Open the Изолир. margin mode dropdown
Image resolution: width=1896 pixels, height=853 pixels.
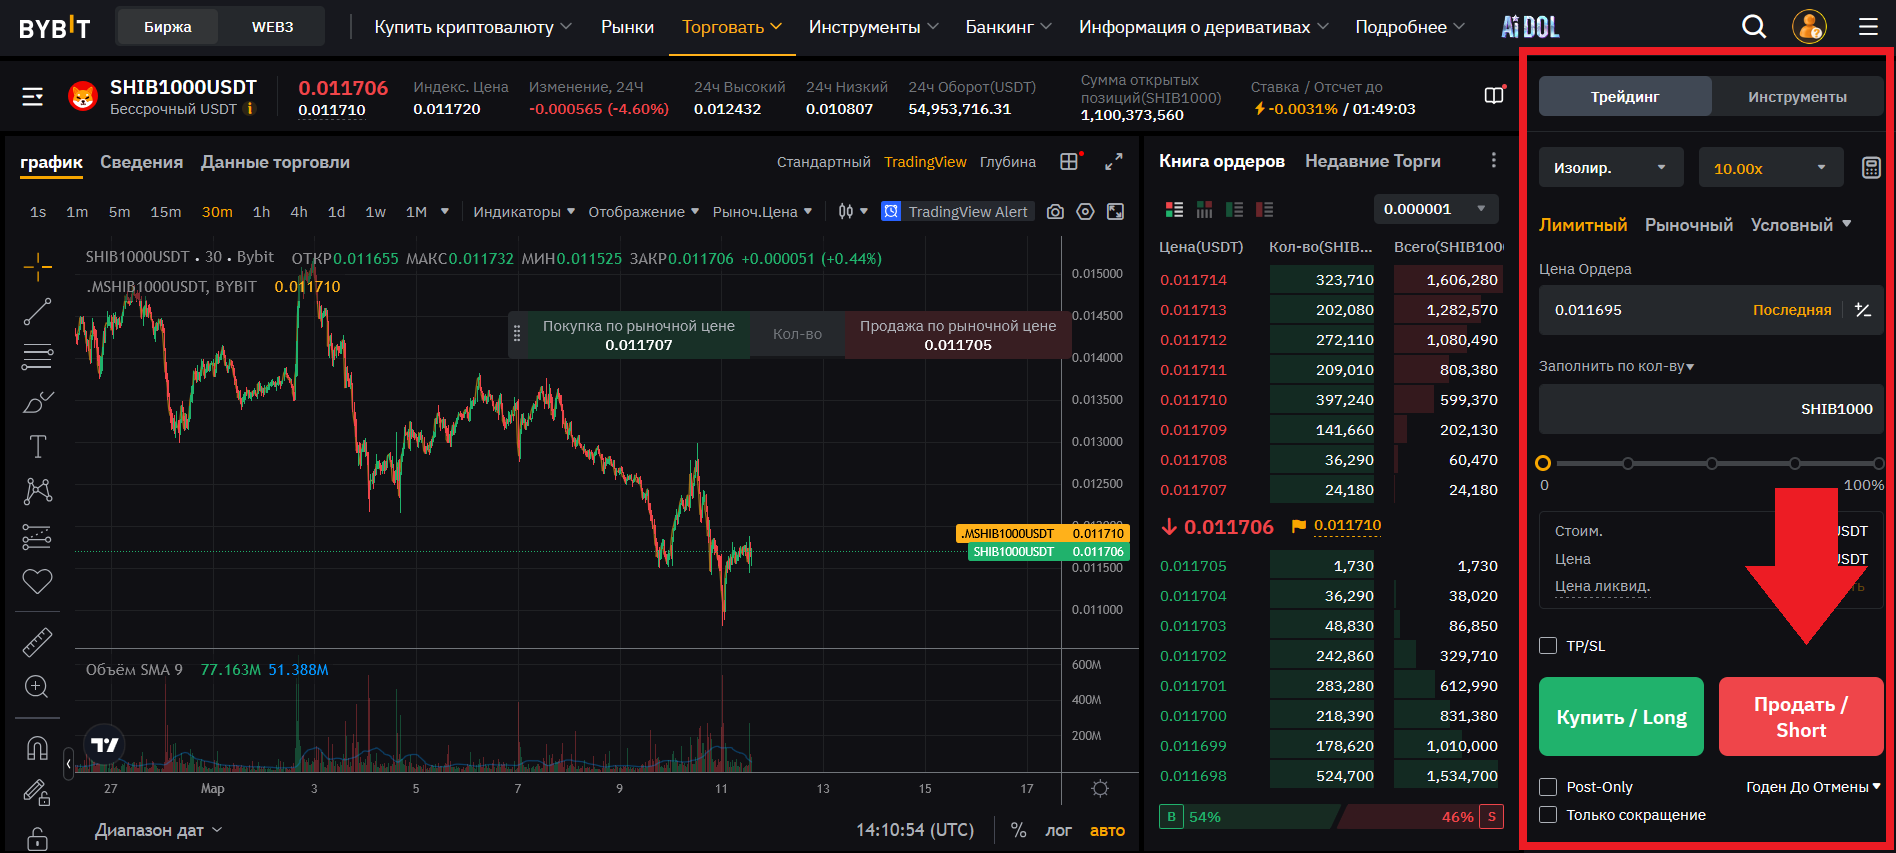click(1610, 168)
